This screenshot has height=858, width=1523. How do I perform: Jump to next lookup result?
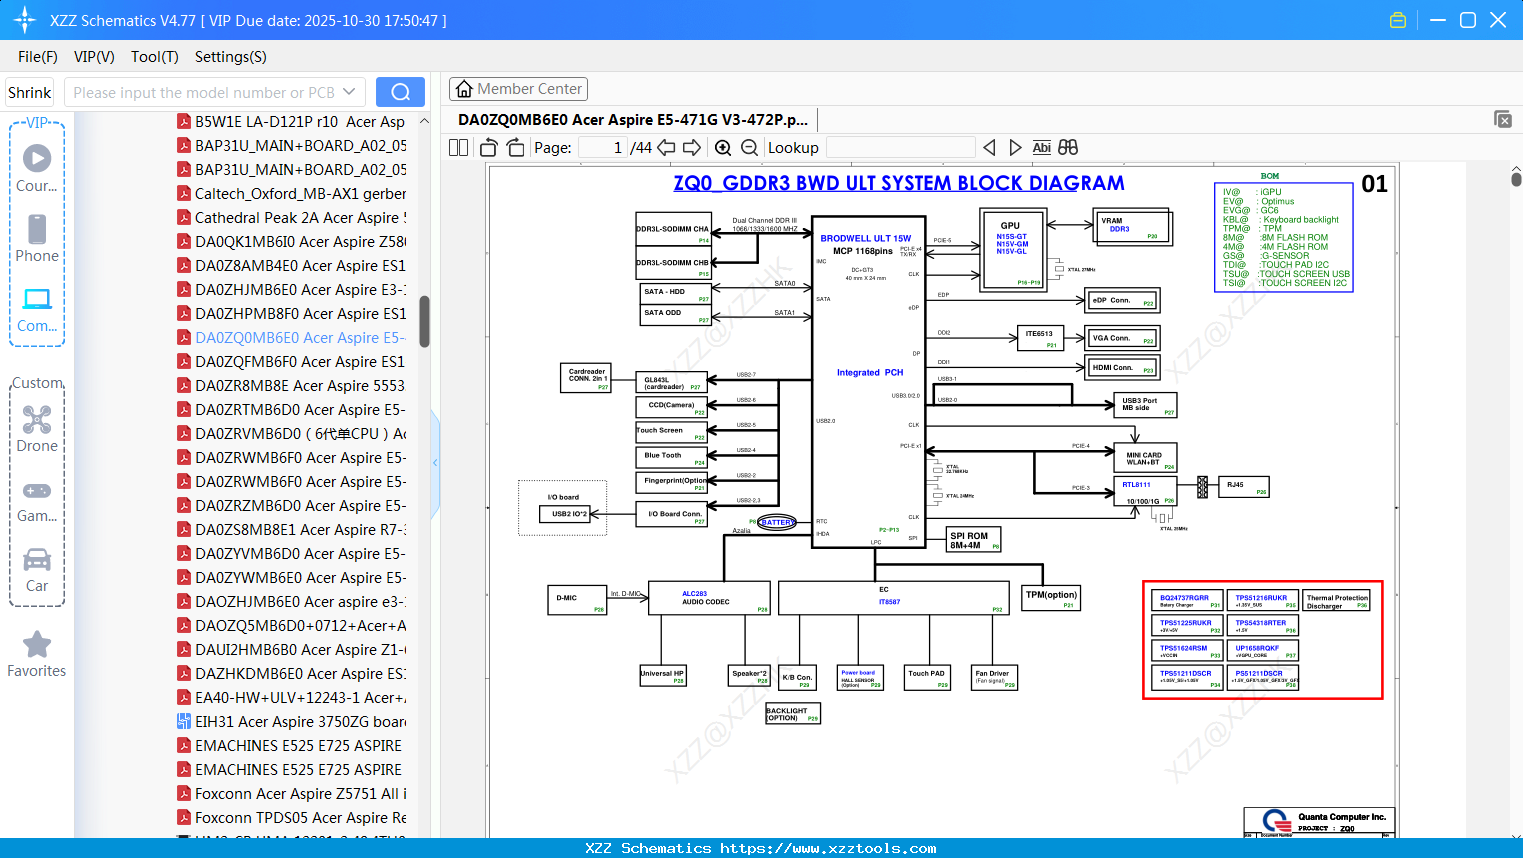coord(1015,147)
